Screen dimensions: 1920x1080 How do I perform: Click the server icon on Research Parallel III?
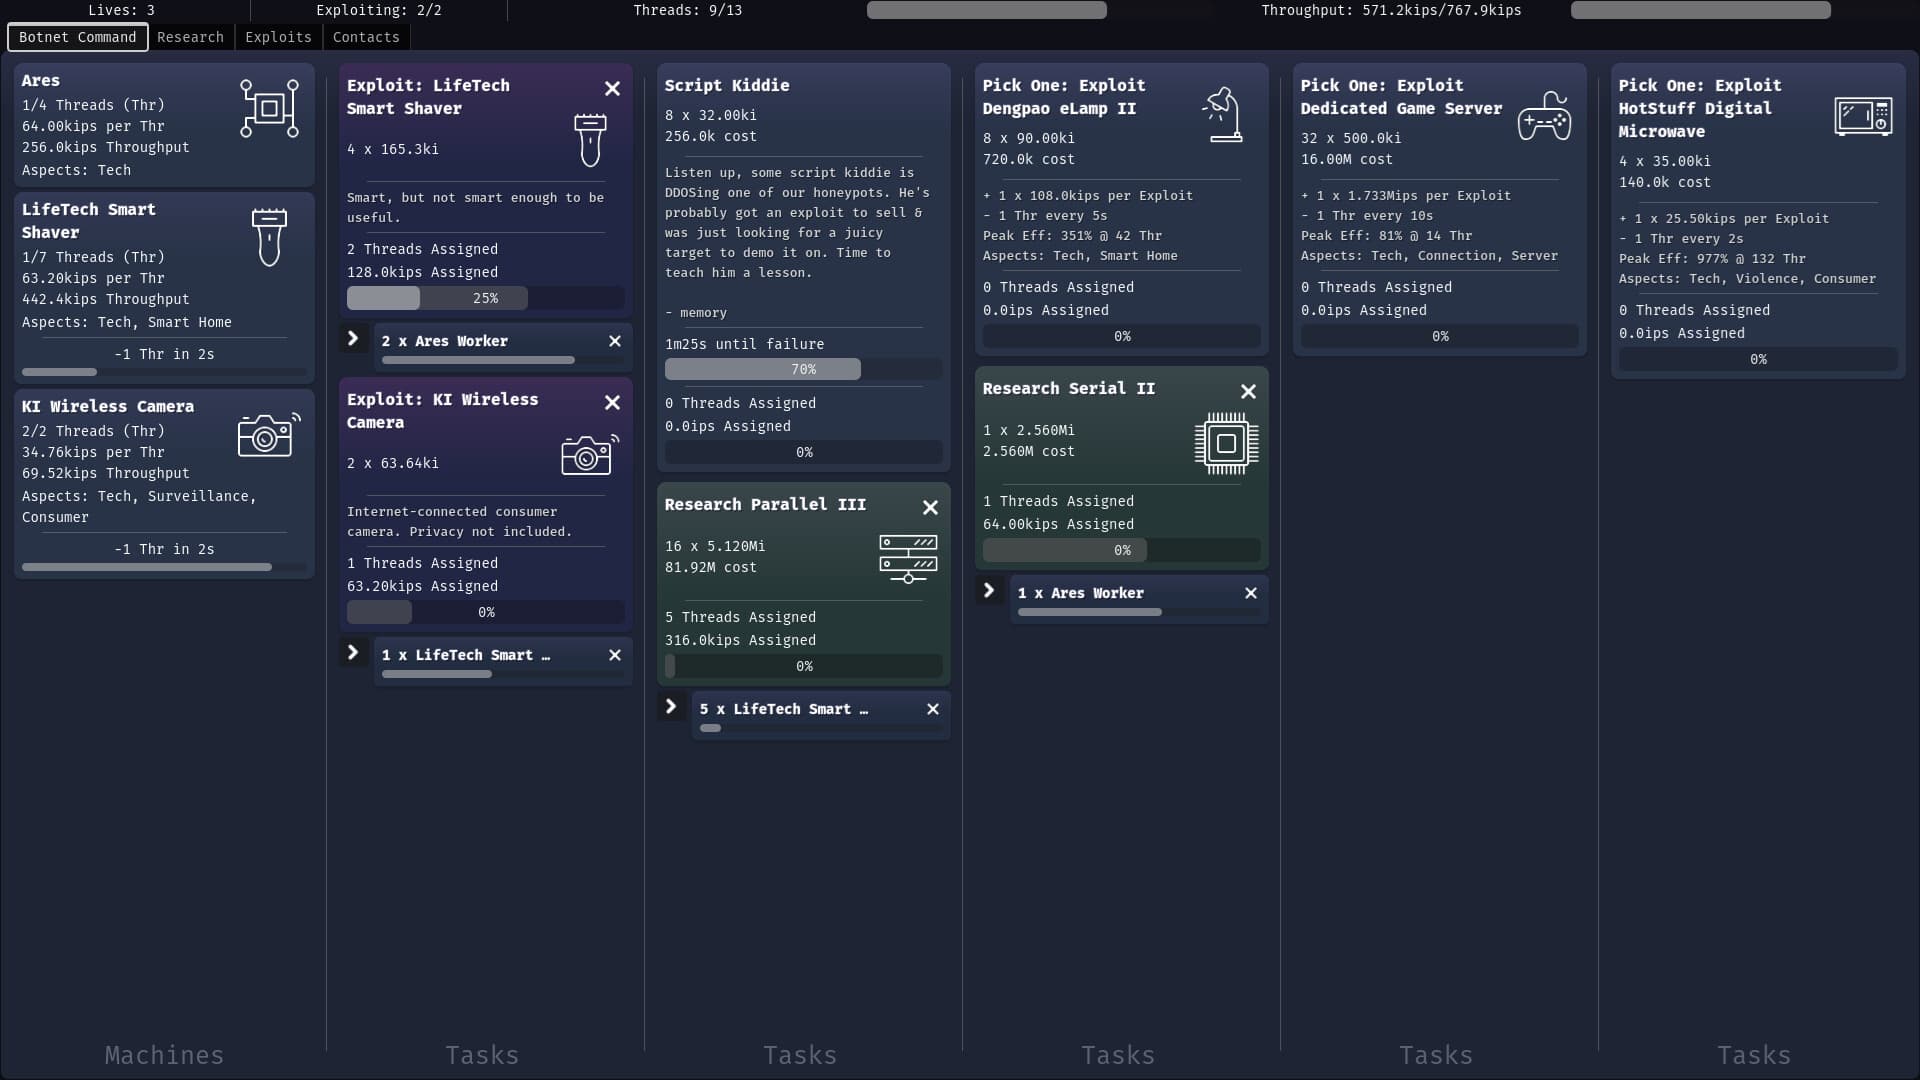tap(907, 559)
